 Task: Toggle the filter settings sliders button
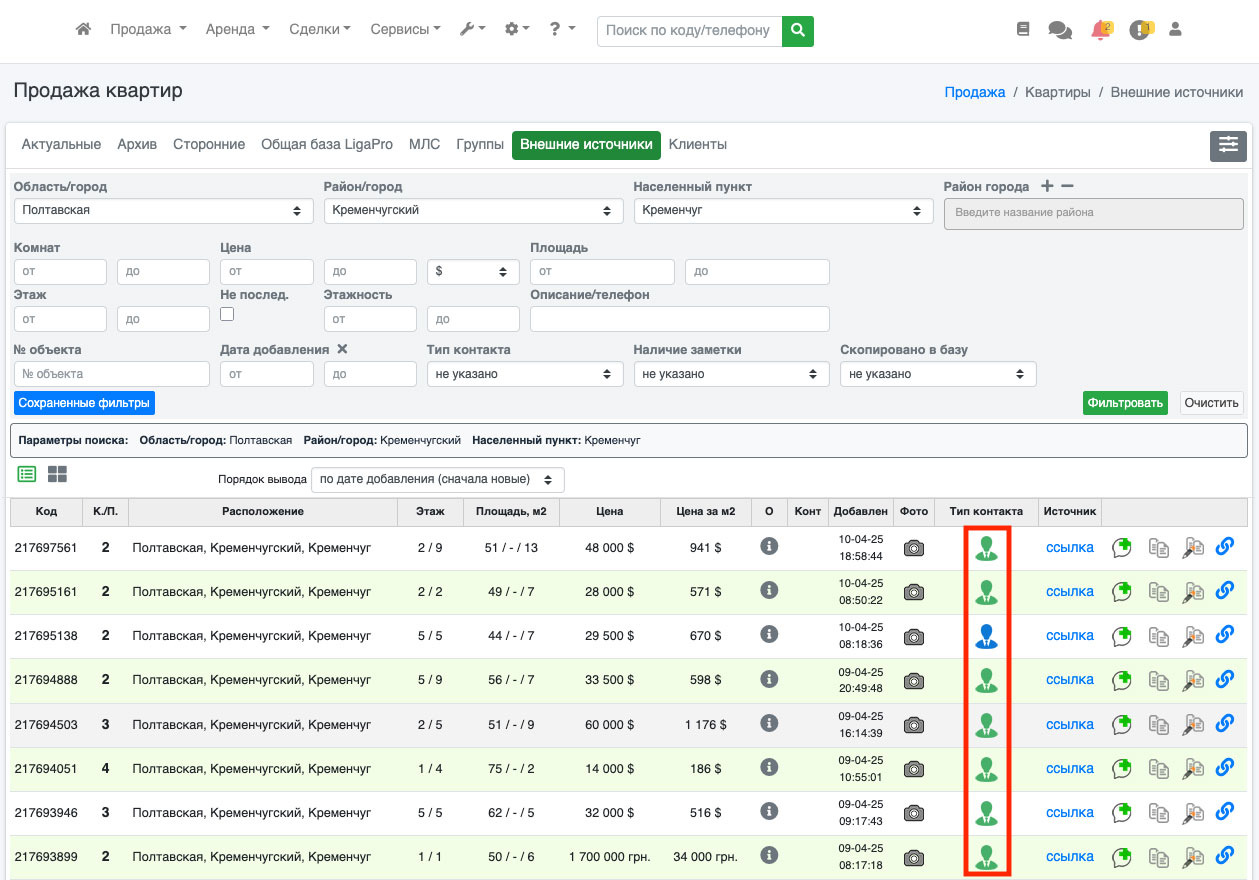click(1228, 145)
